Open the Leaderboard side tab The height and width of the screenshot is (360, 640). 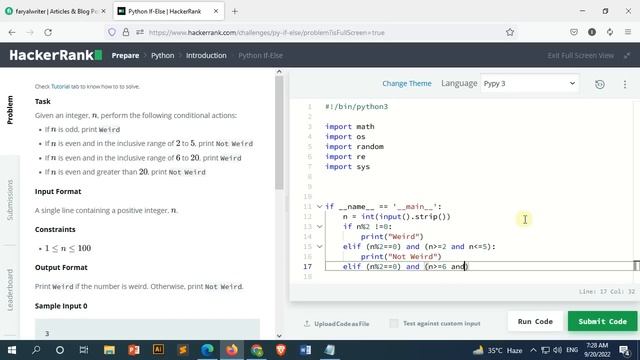coord(10,290)
